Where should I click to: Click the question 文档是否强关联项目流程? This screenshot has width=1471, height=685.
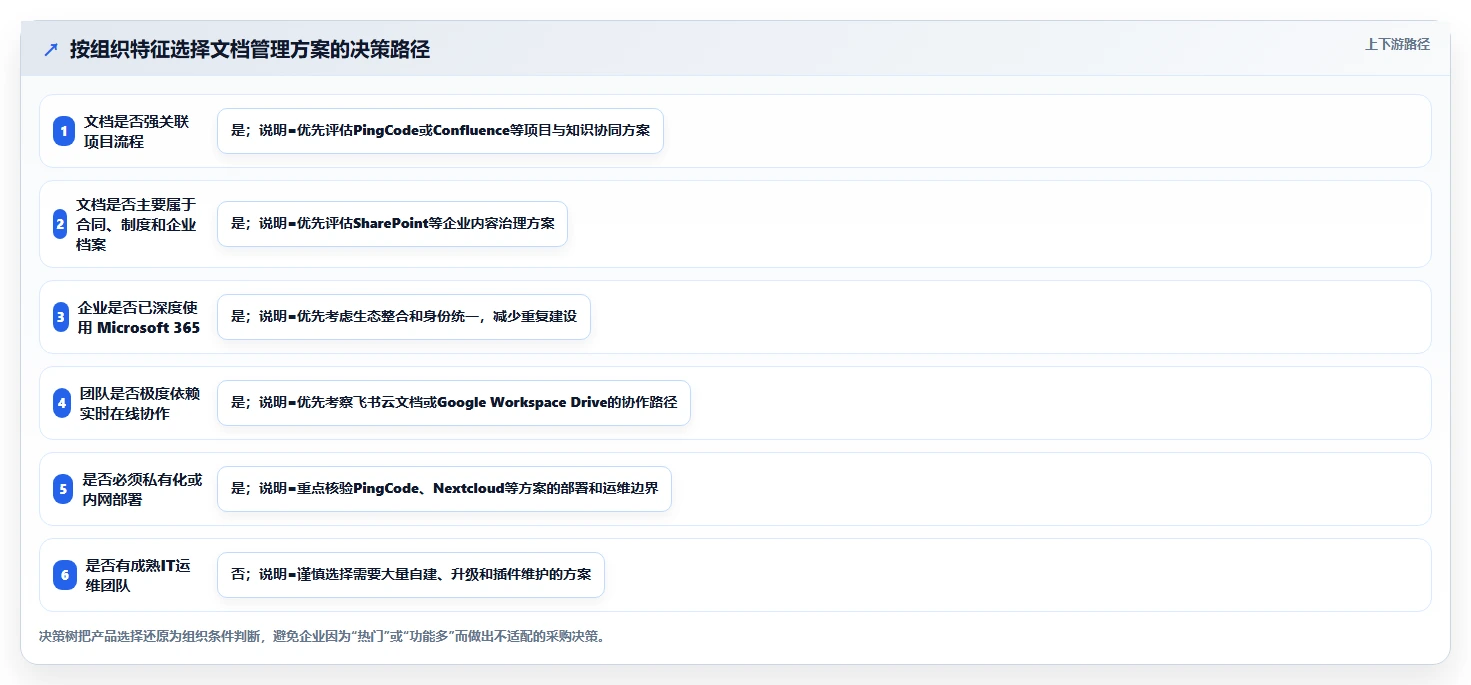point(137,131)
